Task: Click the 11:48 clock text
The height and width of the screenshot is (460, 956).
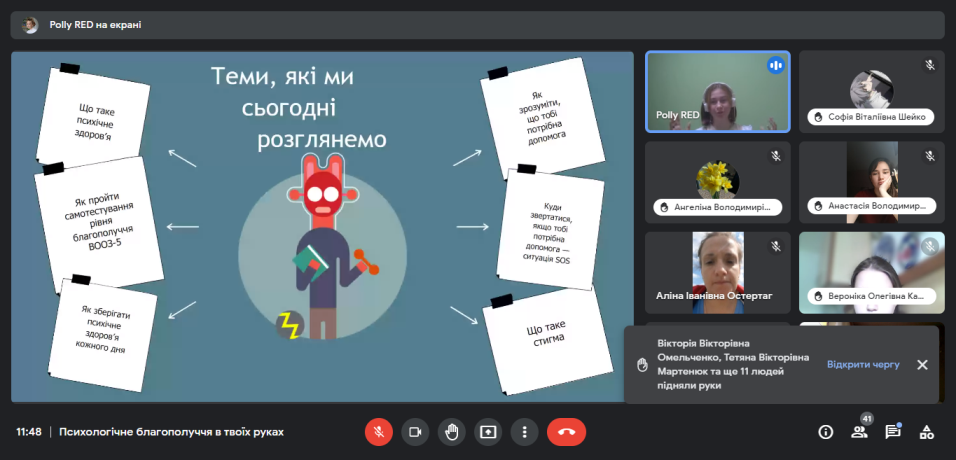Action: pyautogui.click(x=29, y=432)
